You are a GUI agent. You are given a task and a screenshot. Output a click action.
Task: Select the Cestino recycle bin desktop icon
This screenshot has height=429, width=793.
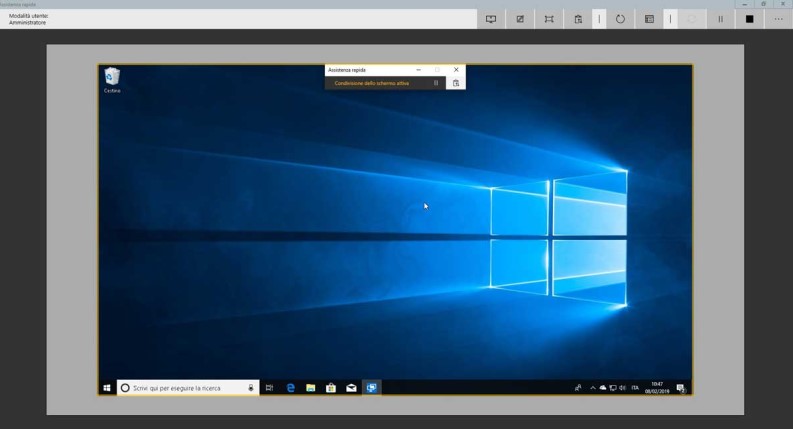112,80
